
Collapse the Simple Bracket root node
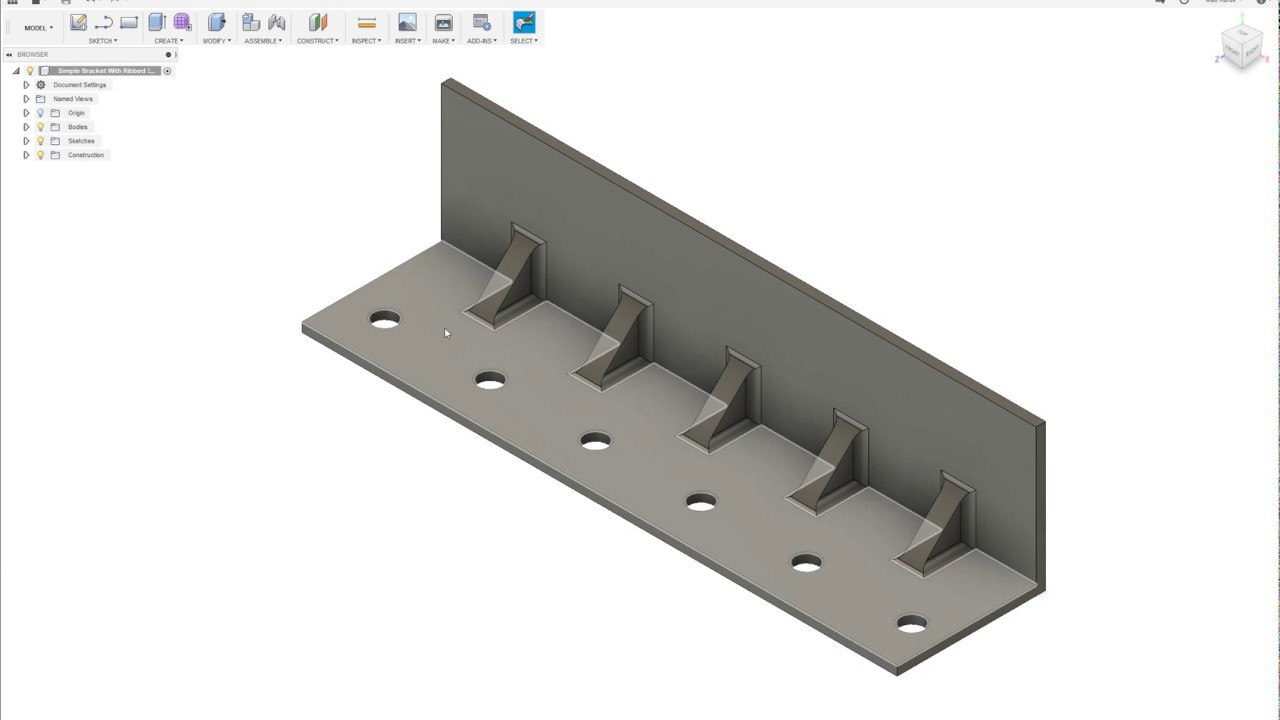click(x=16, y=71)
